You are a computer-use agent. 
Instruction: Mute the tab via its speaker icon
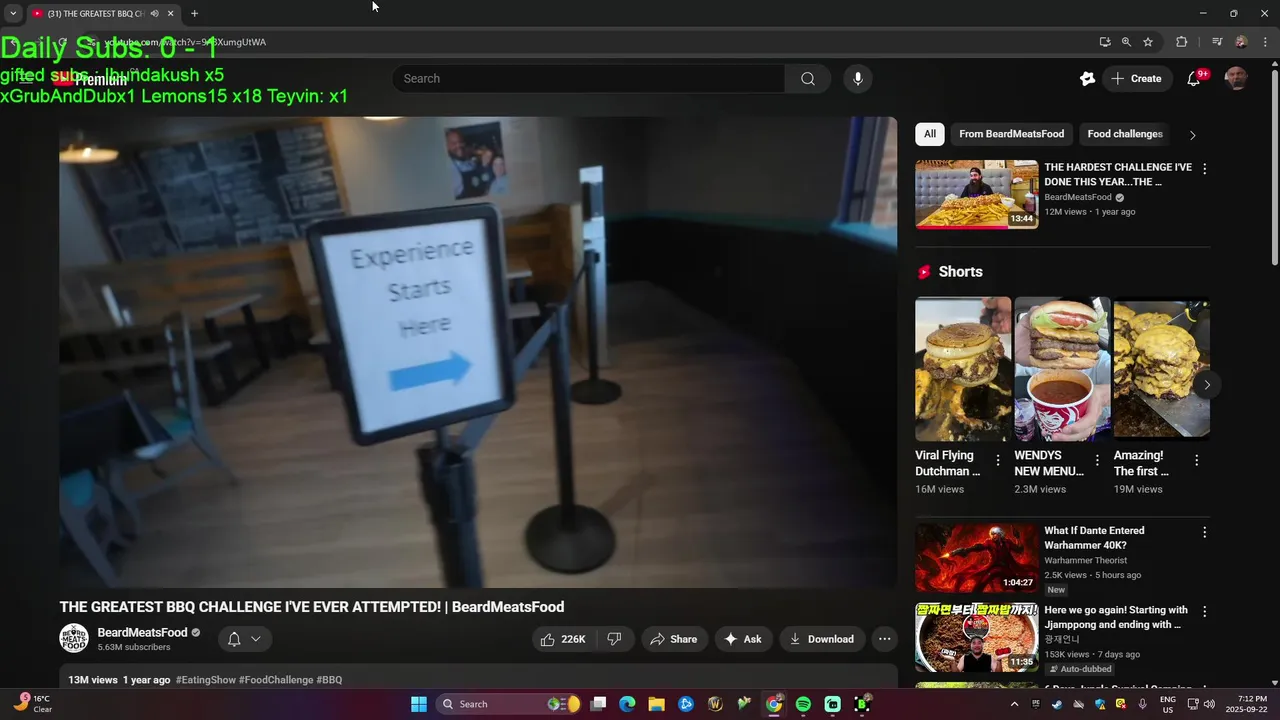154,14
